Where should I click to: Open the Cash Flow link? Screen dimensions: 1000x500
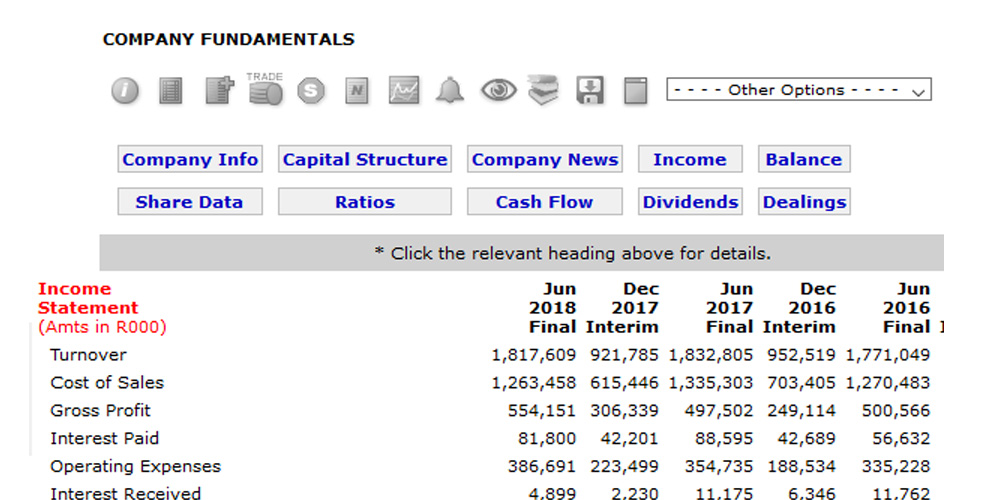coord(545,202)
